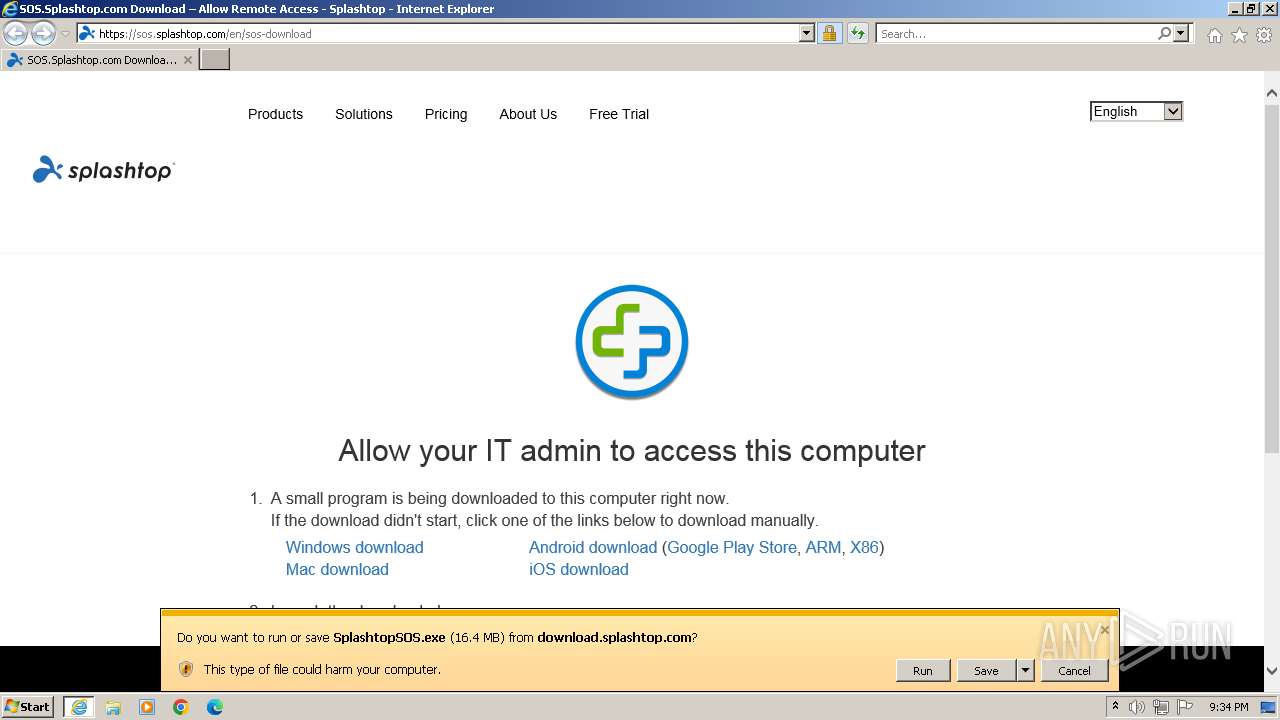The width and height of the screenshot is (1280, 720).
Task: Click the iOS download link
Action: [x=579, y=569]
